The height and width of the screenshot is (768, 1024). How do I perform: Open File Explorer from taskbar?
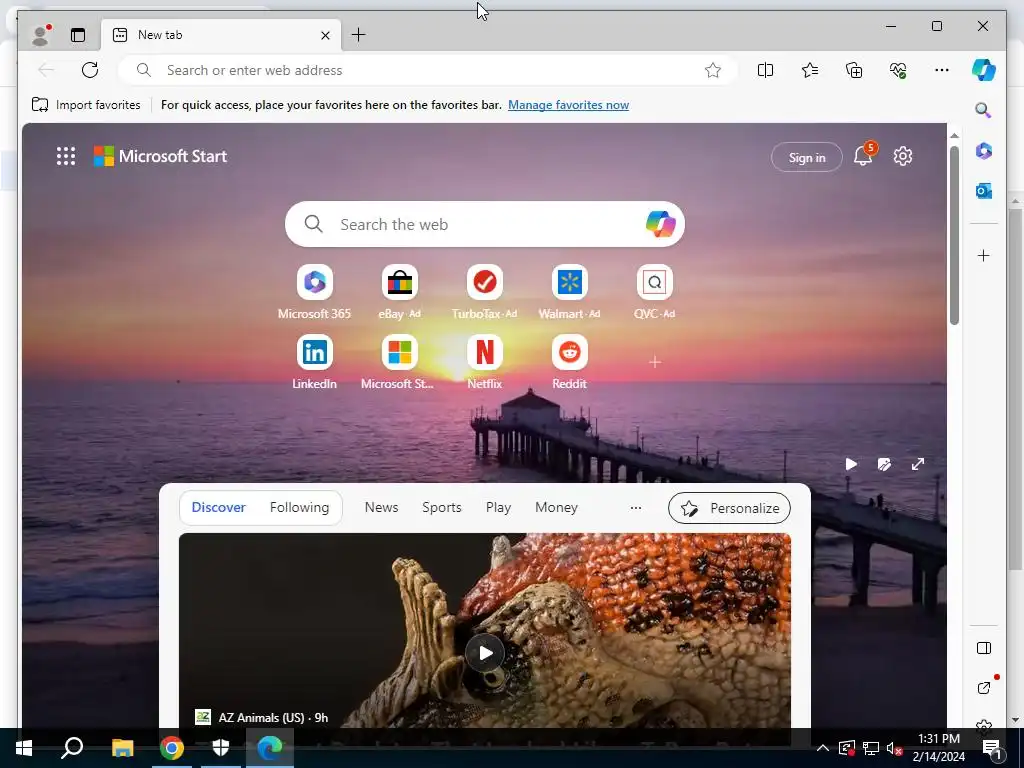[122, 748]
